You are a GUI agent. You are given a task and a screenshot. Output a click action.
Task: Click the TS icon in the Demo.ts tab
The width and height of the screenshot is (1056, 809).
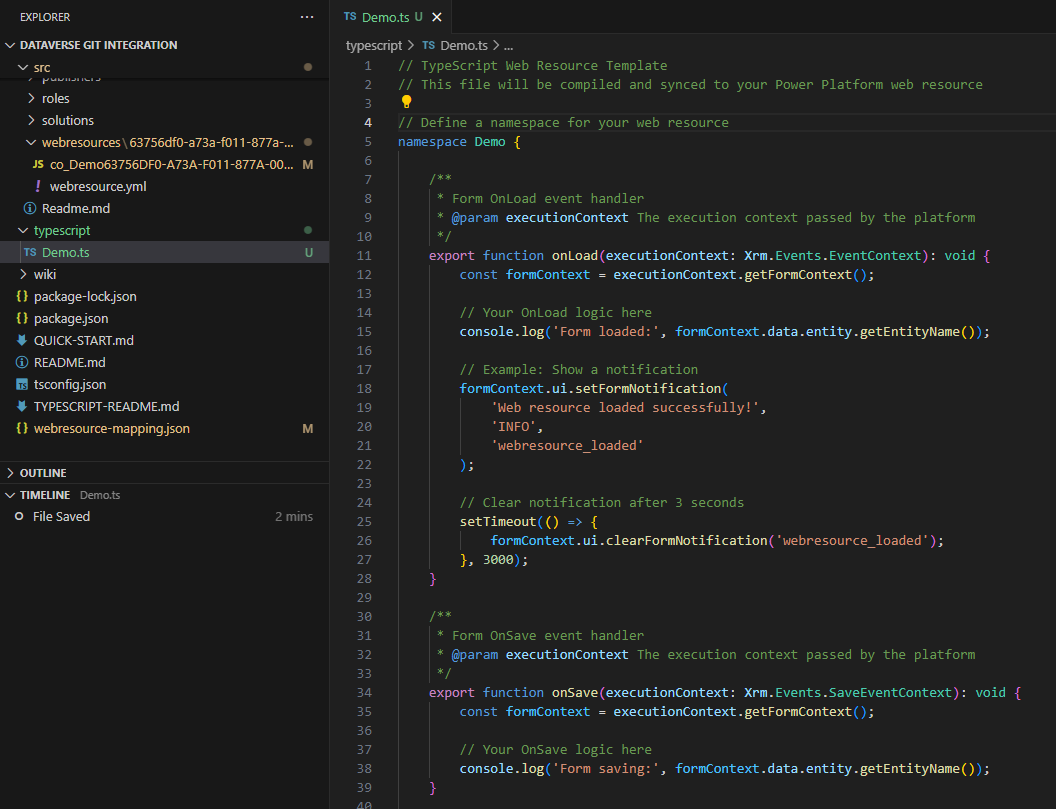tap(350, 17)
